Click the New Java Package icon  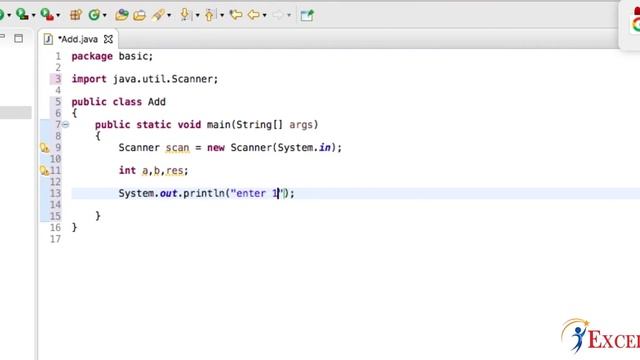point(76,15)
